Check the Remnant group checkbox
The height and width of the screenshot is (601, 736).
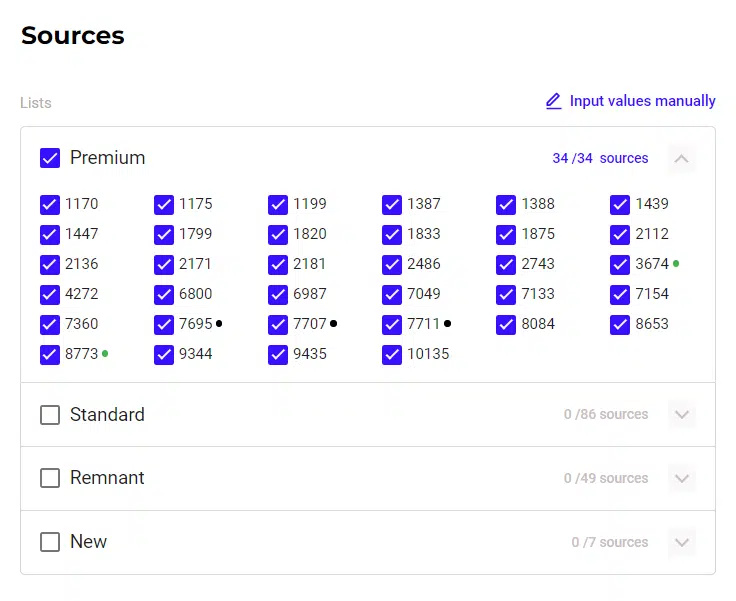50,478
